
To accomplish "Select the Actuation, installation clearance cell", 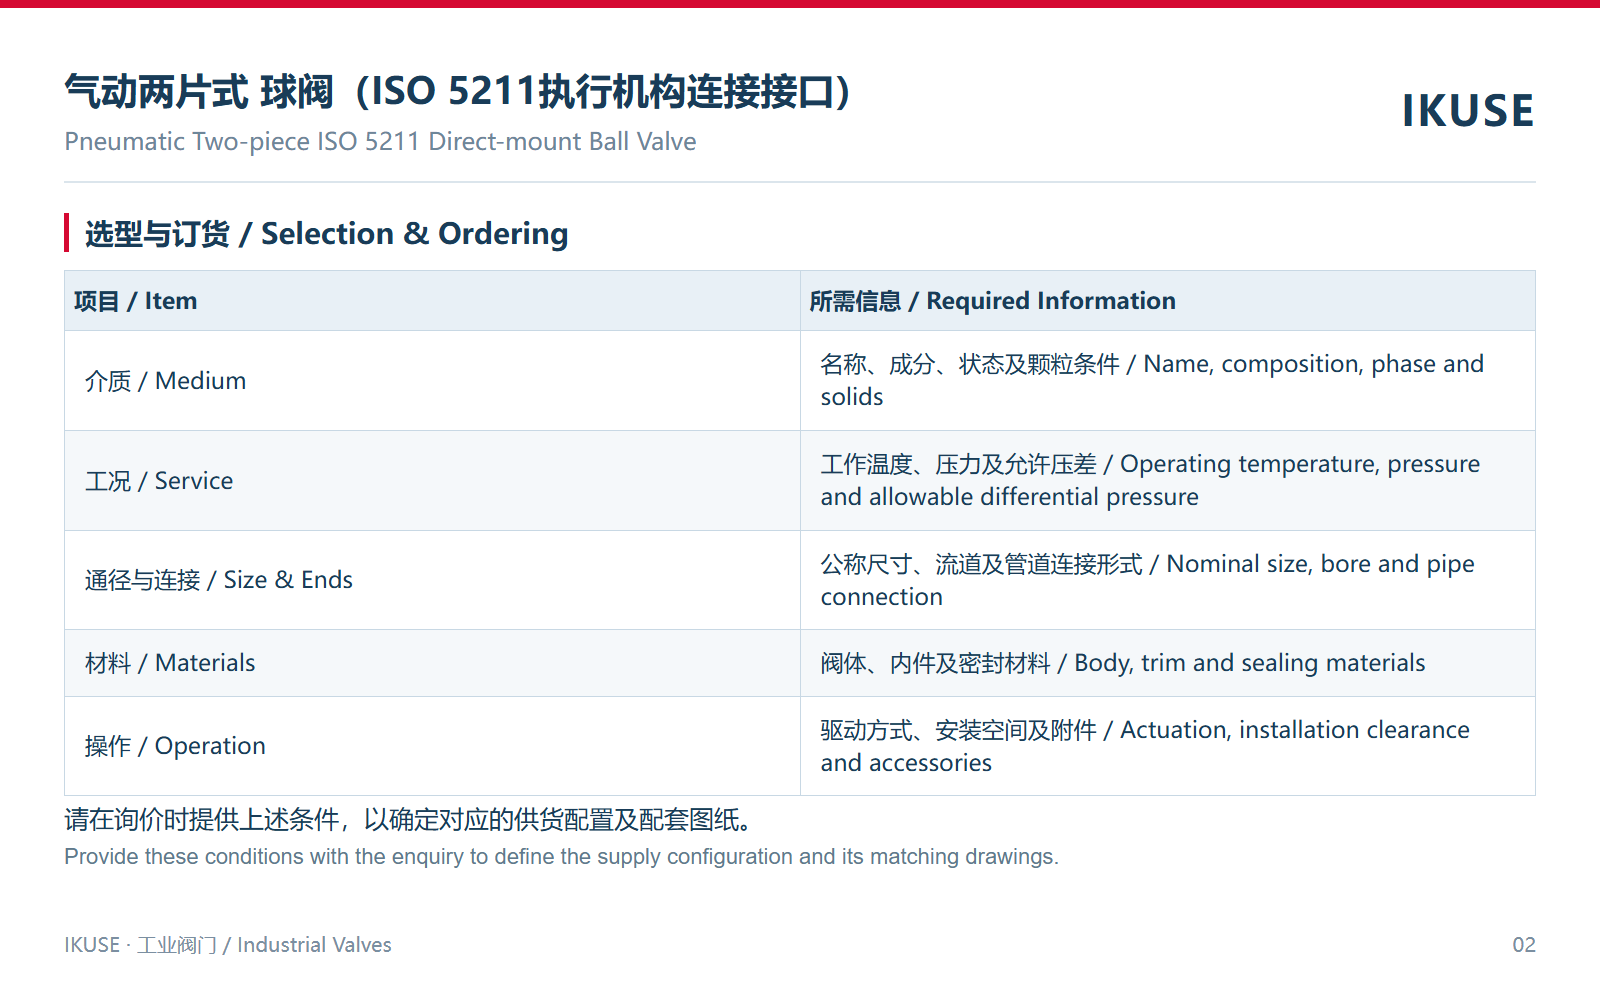I will [1167, 746].
